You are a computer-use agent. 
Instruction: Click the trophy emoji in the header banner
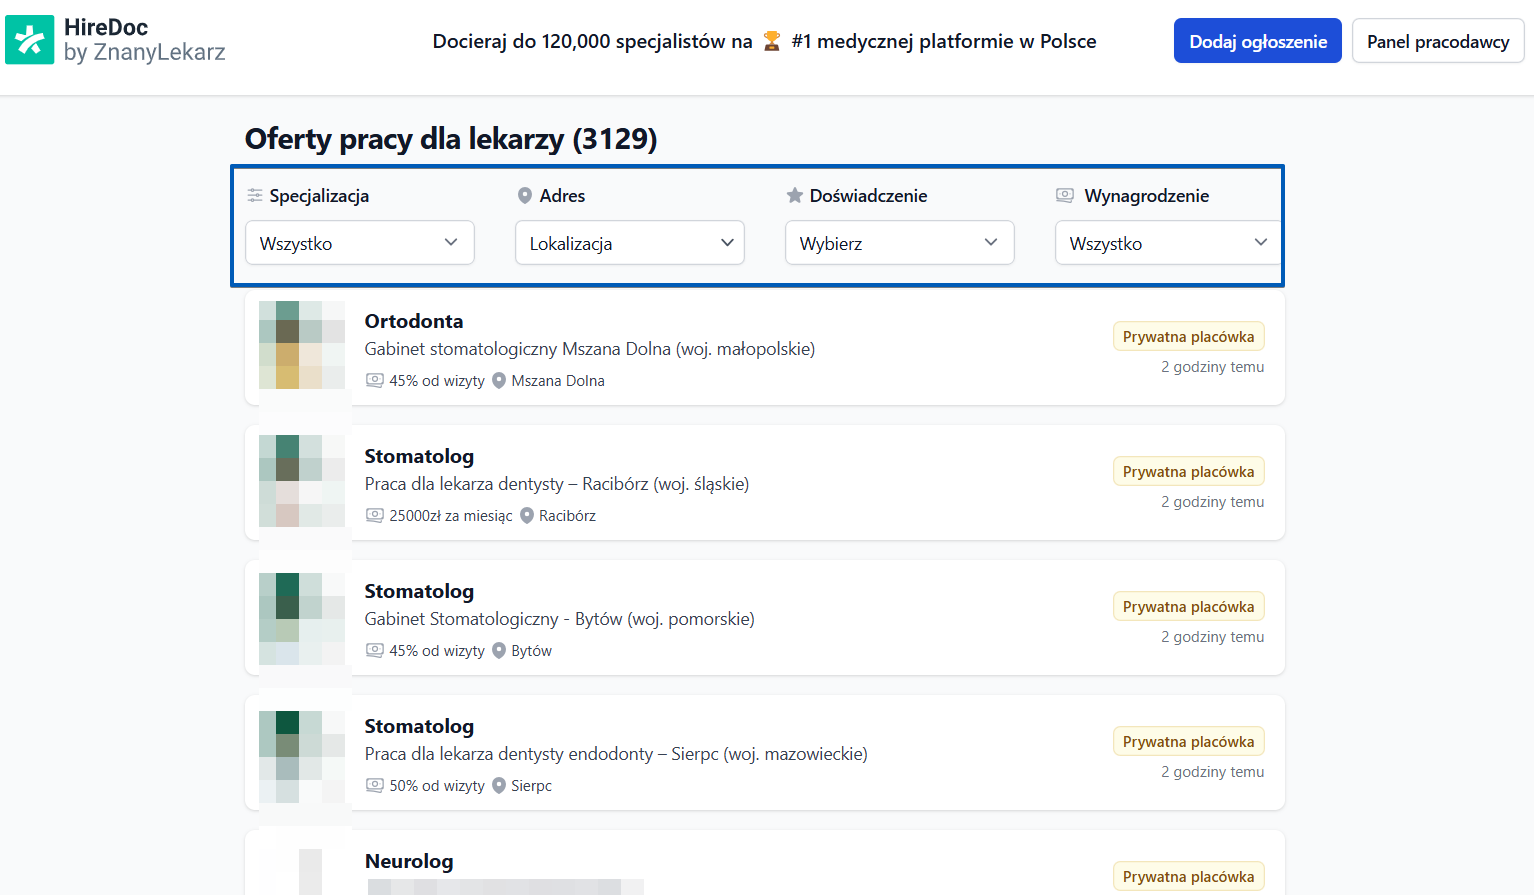770,41
